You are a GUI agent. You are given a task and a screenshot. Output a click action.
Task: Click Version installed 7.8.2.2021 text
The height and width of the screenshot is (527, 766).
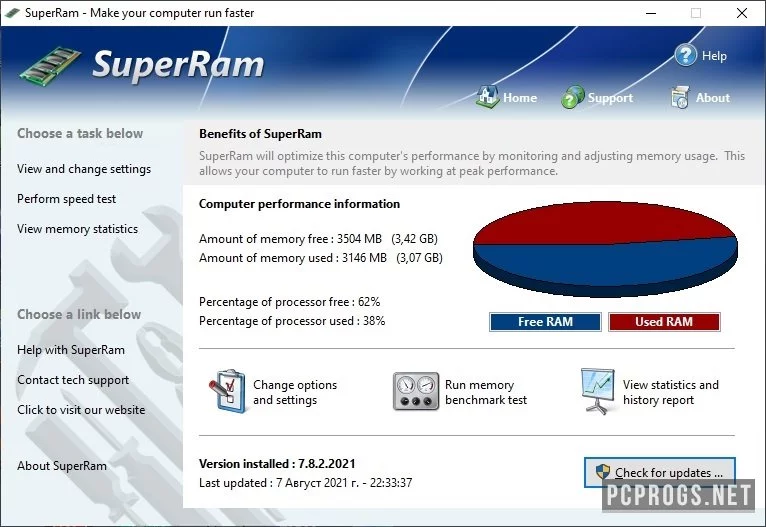pos(277,464)
